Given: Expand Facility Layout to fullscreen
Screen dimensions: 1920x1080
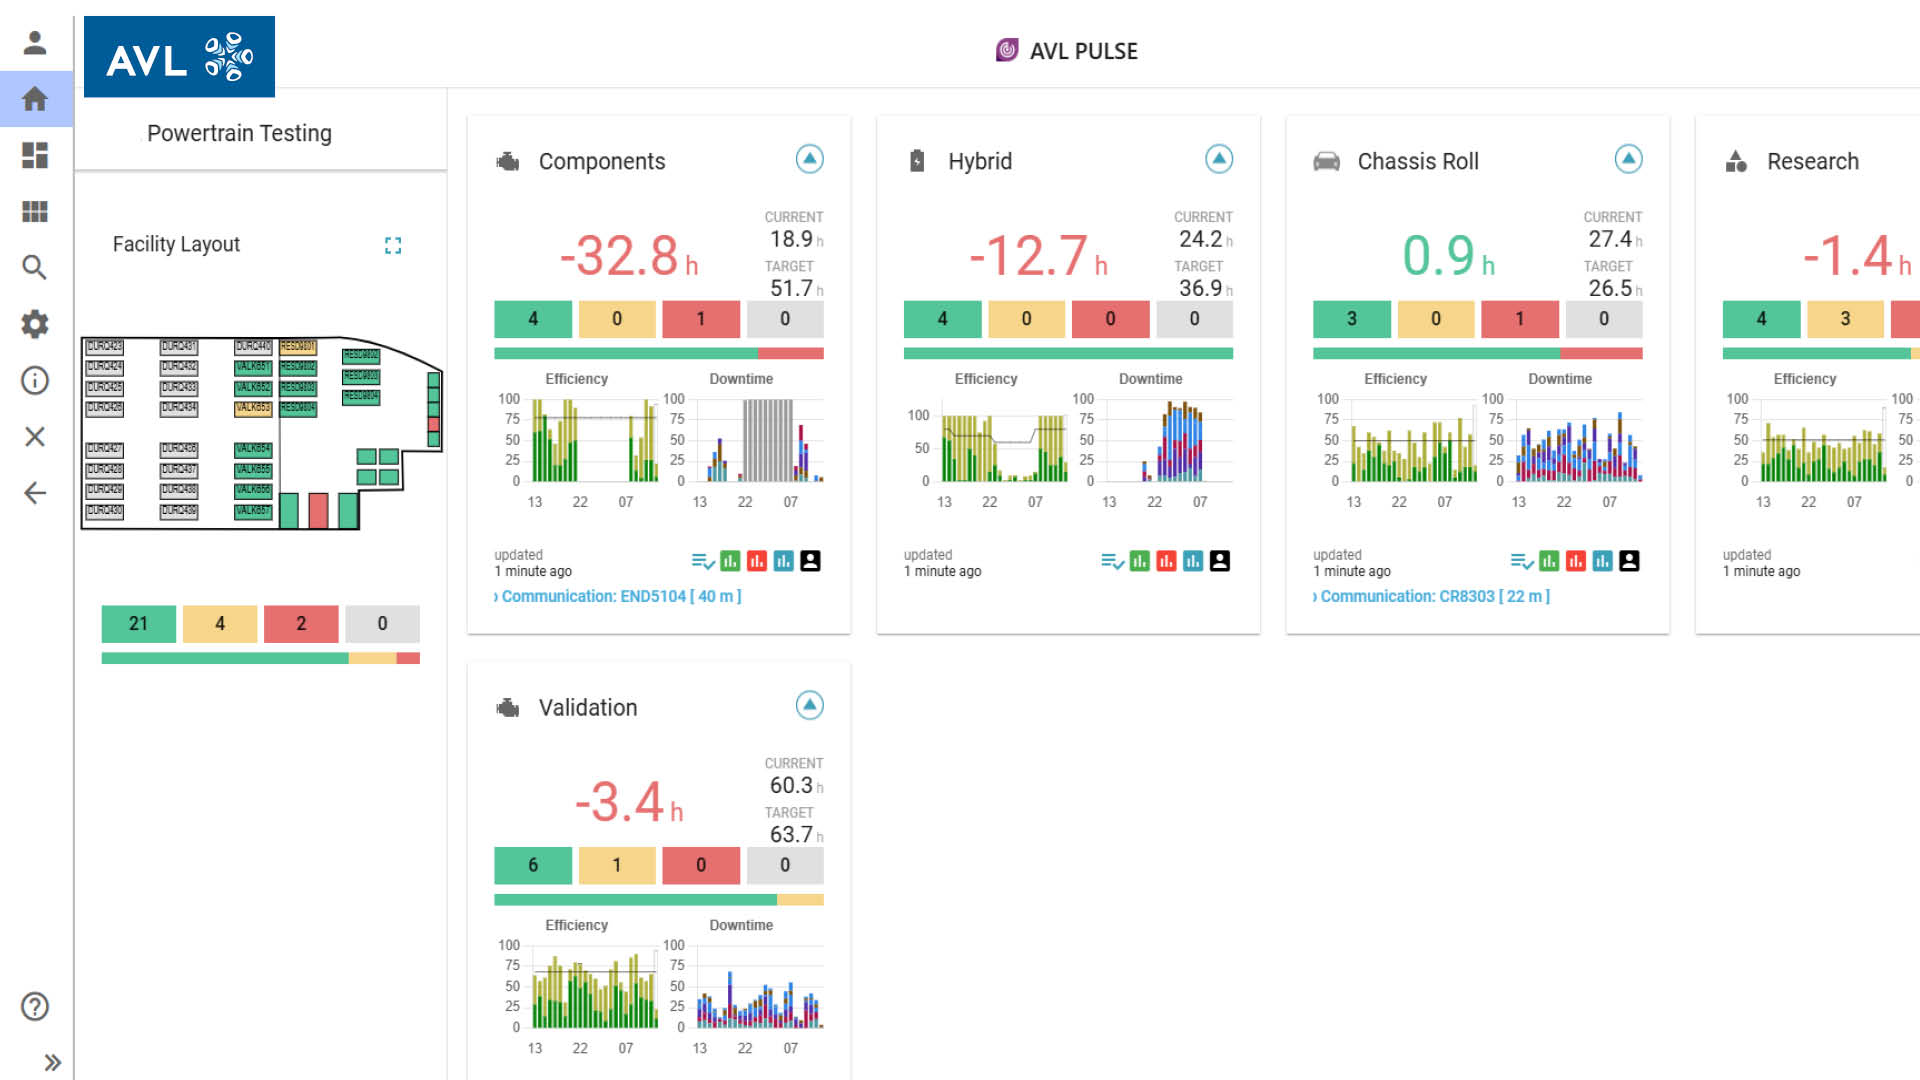Looking at the screenshot, I should pyautogui.click(x=393, y=245).
